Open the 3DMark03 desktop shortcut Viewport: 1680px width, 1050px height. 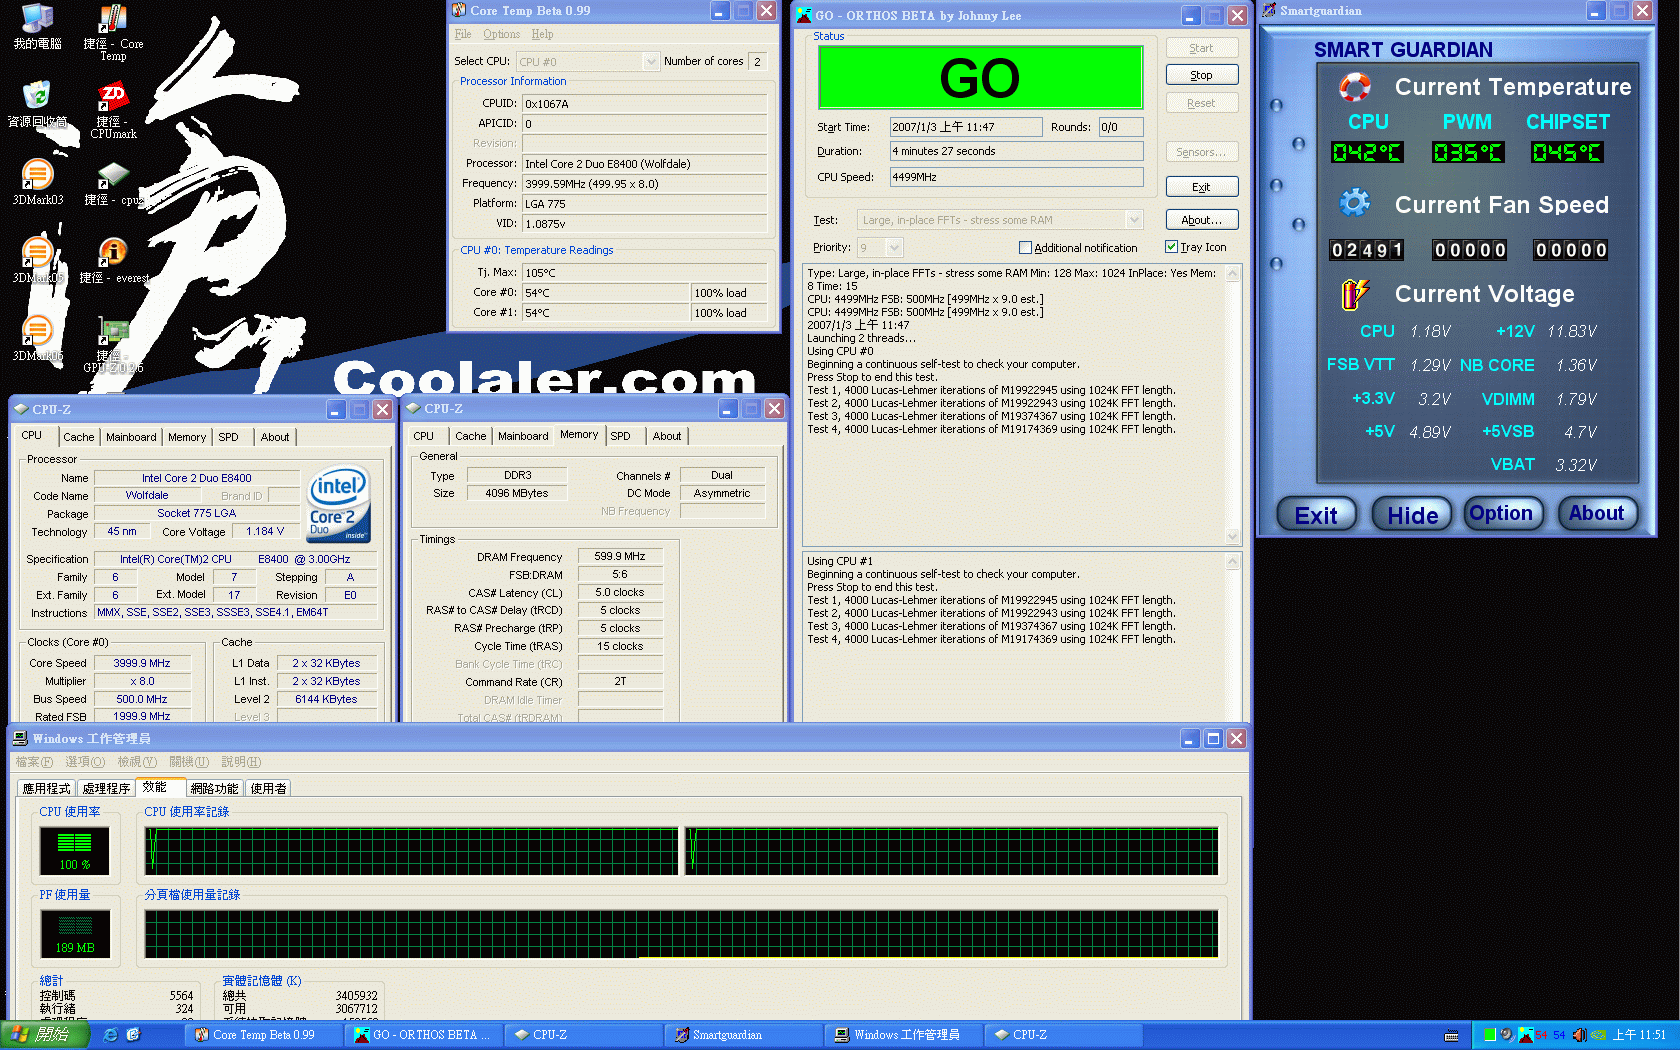point(37,182)
